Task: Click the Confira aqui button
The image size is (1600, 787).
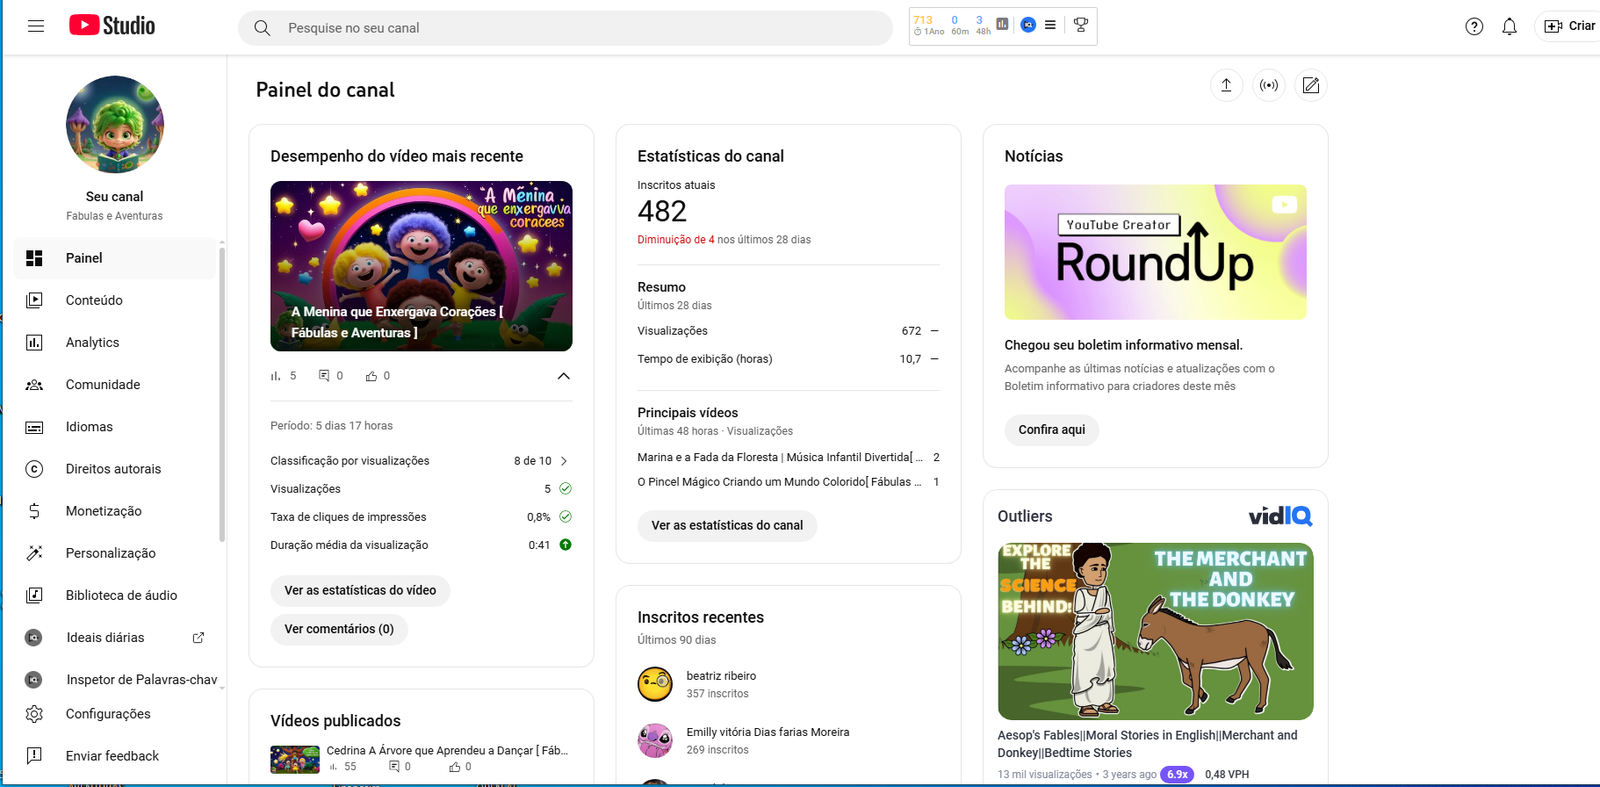Action: tap(1051, 430)
